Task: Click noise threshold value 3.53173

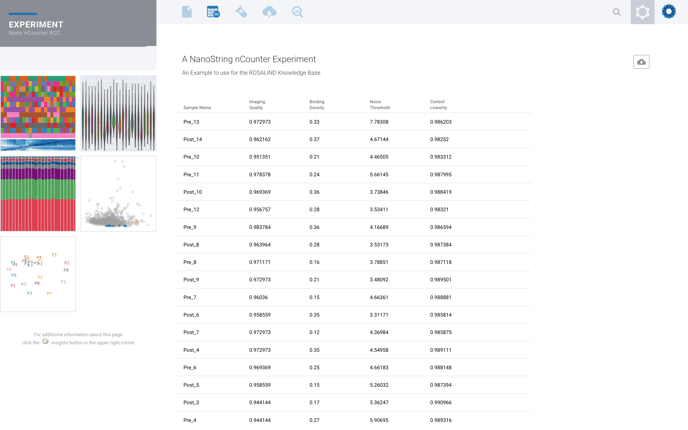Action: (379, 244)
